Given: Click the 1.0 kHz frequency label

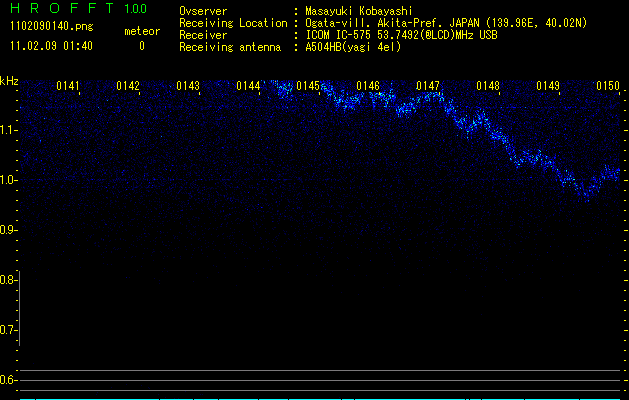Looking at the screenshot, I should click(x=8, y=180).
